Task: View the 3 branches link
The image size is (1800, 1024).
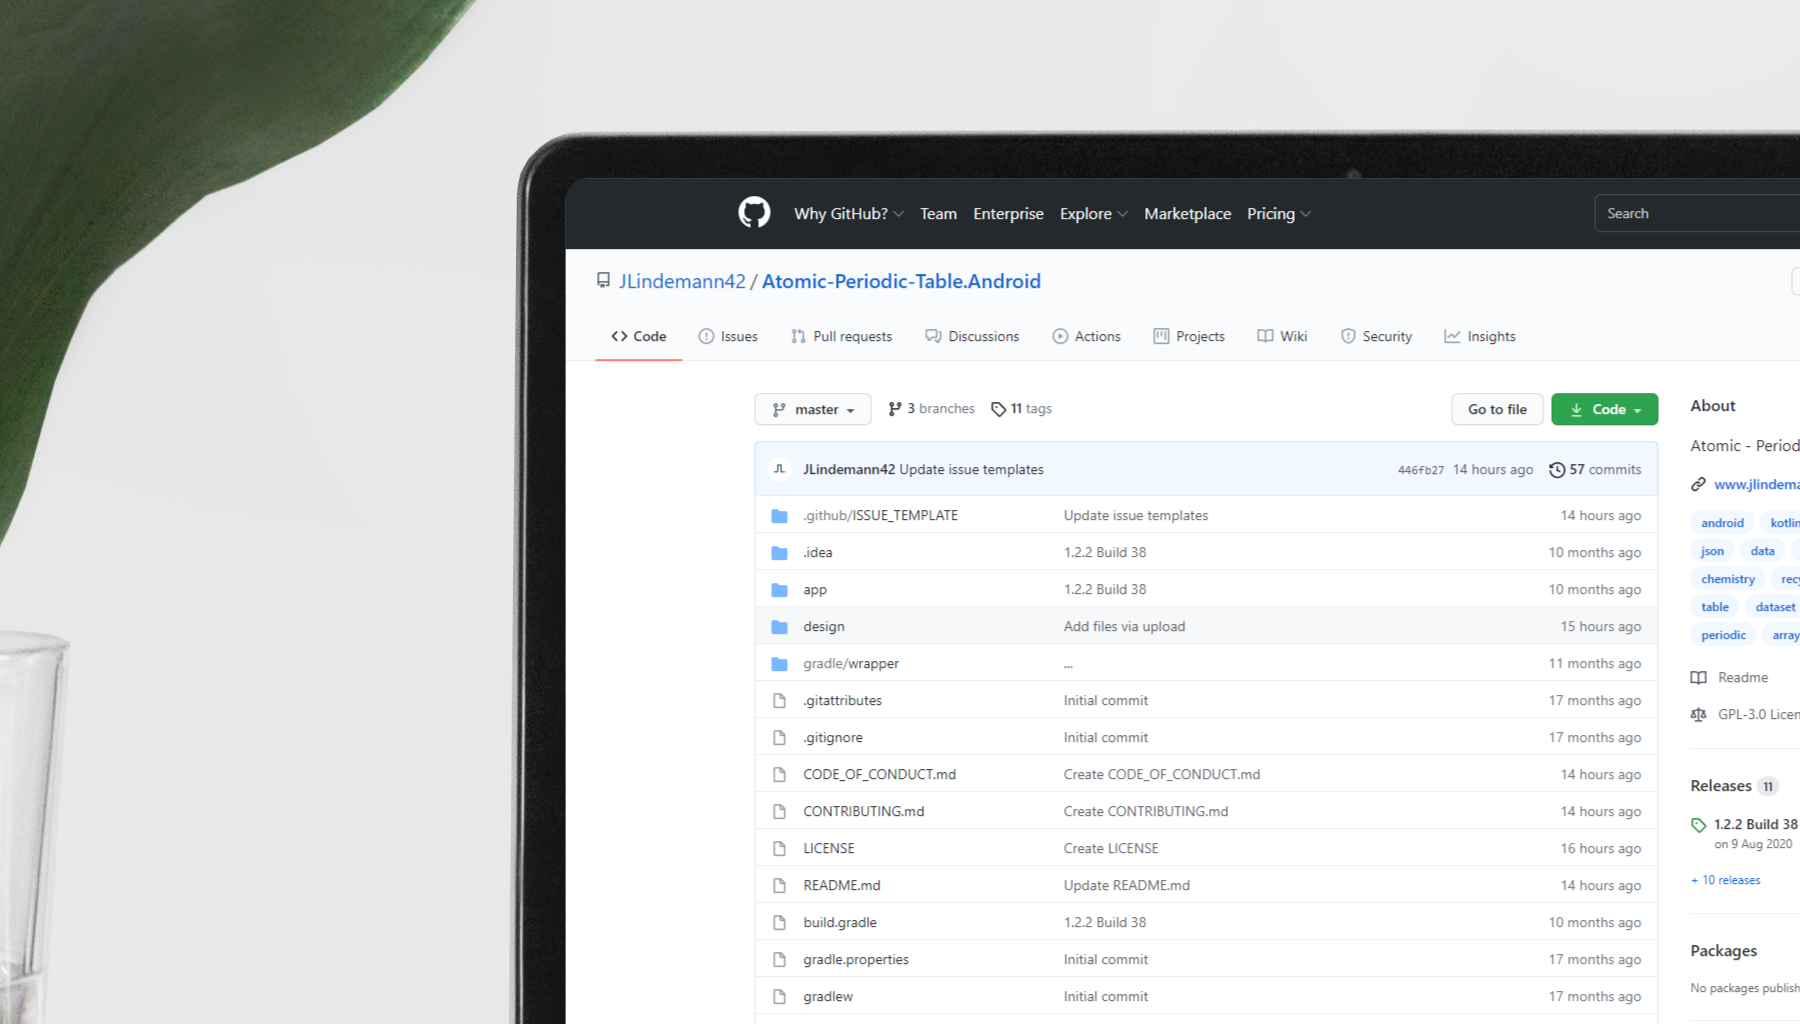Action: point(931,409)
